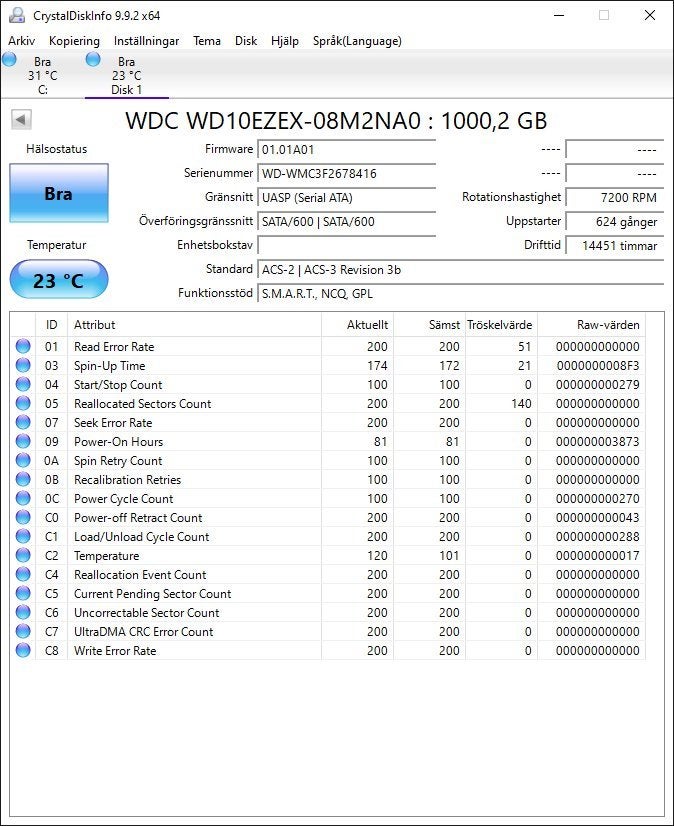Open the Tema menu
The image size is (674, 826).
207,41
